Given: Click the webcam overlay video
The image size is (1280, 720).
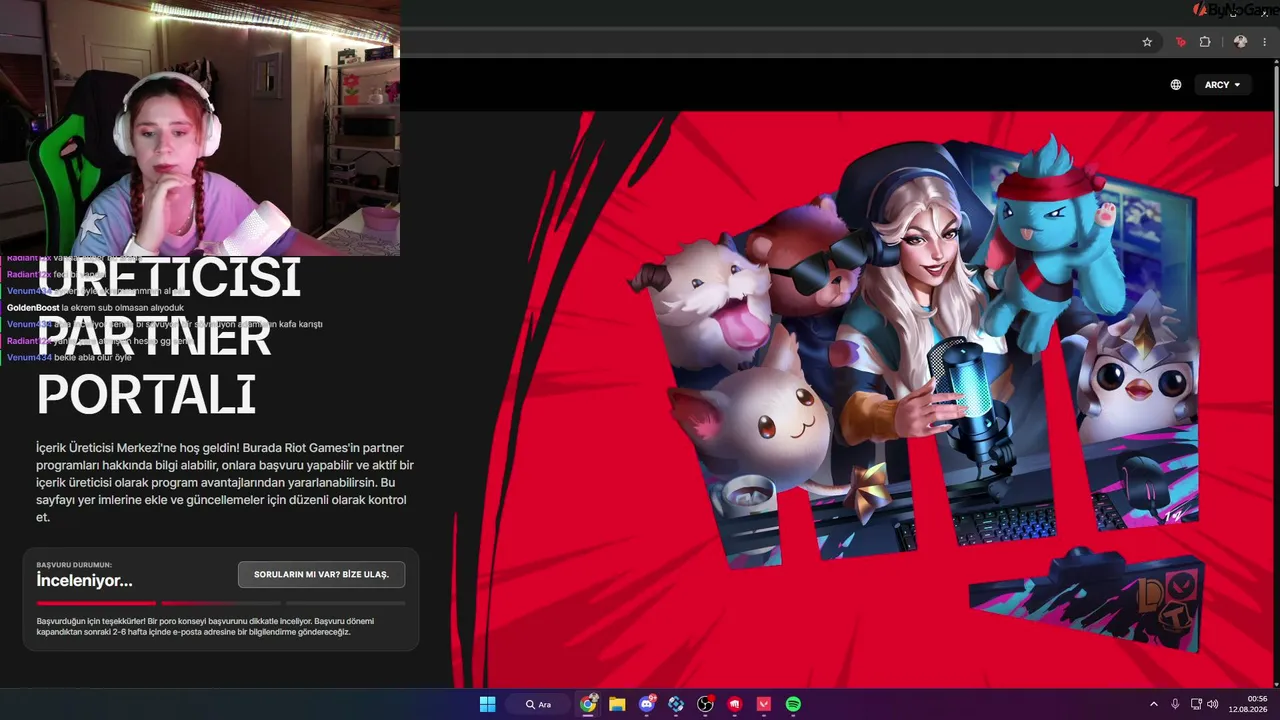Looking at the screenshot, I should click(200, 128).
